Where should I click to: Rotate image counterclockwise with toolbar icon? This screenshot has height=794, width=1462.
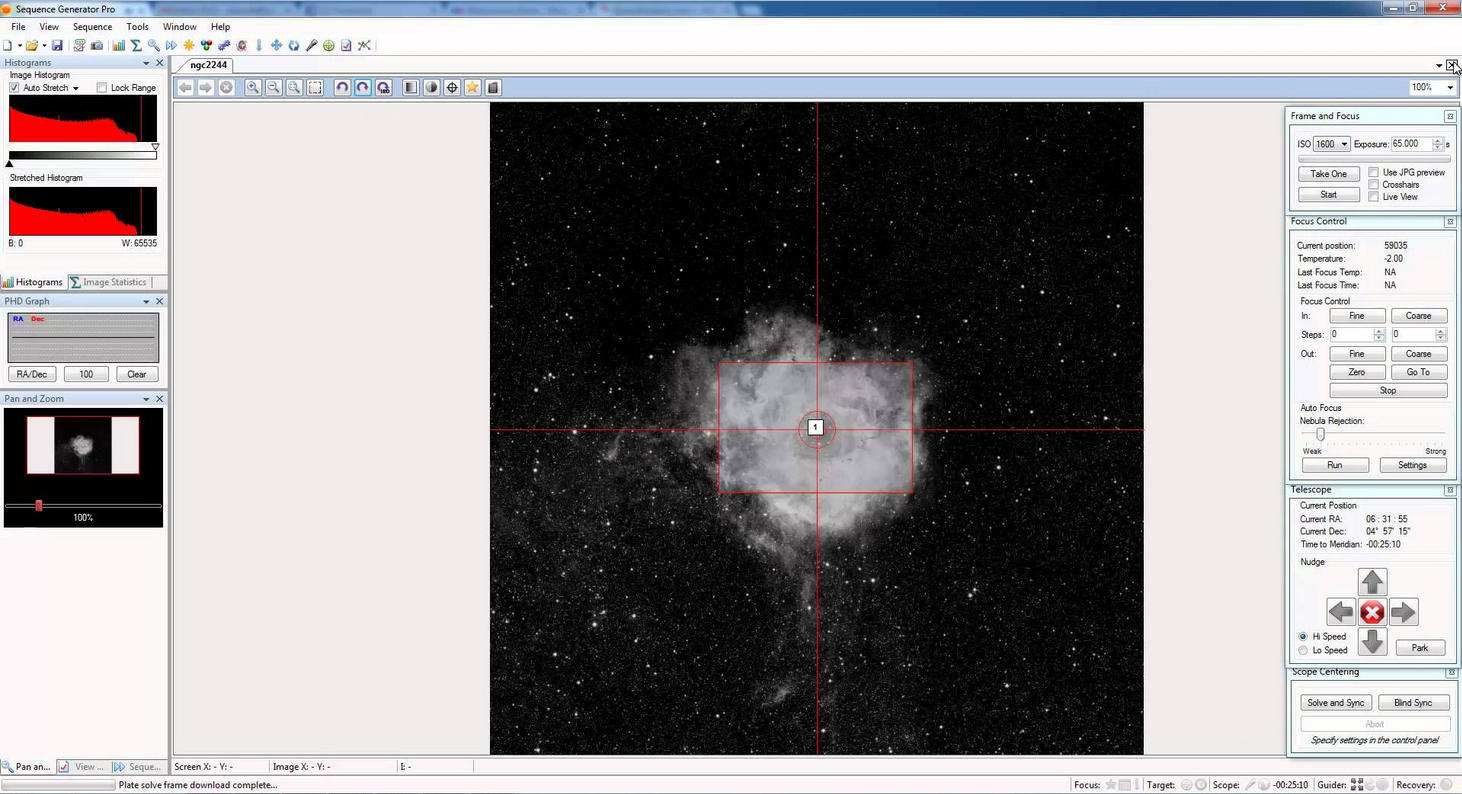pos(342,87)
